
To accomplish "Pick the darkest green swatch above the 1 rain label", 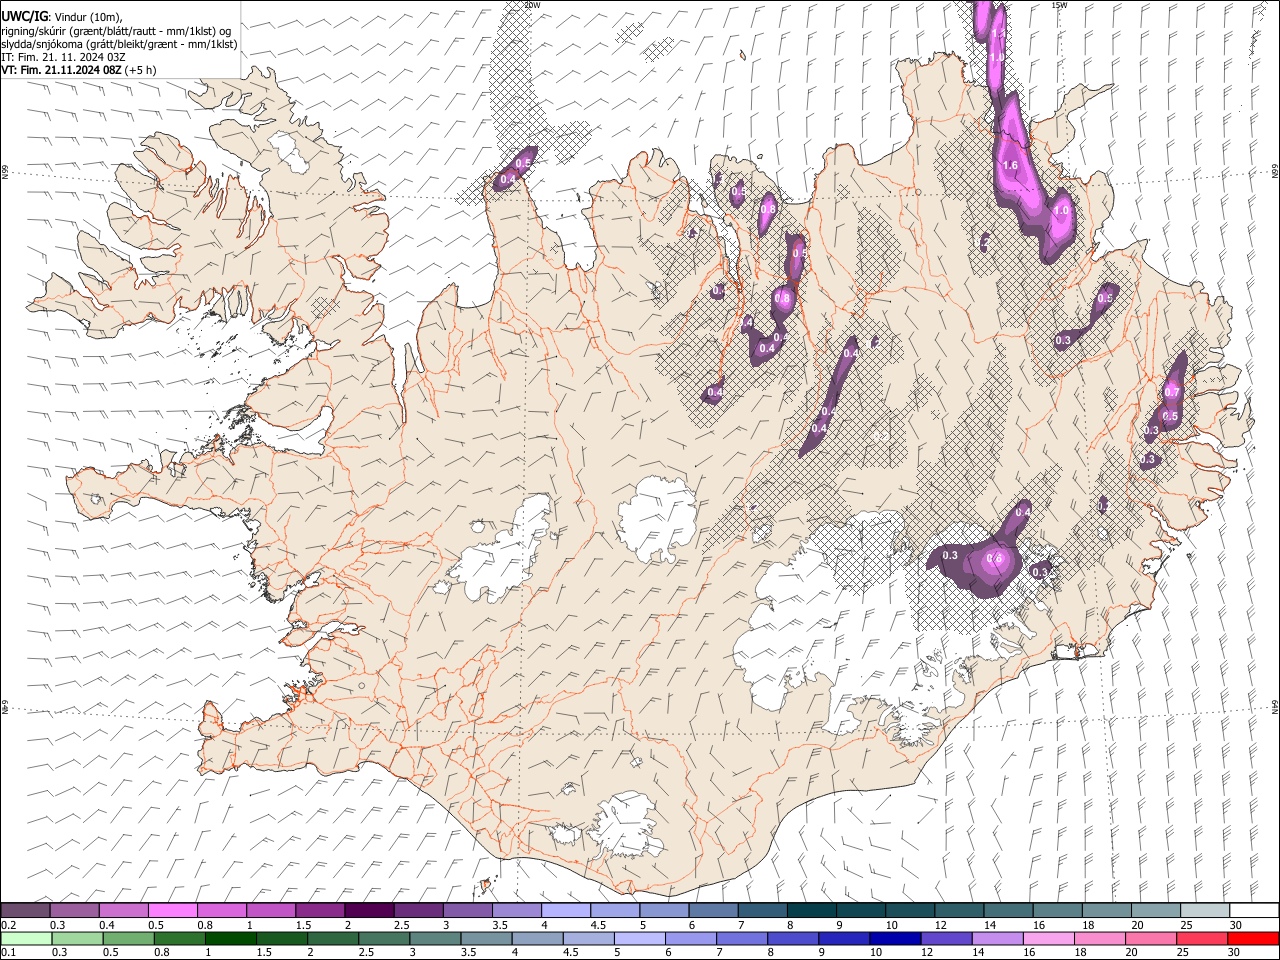I will [x=229, y=939].
